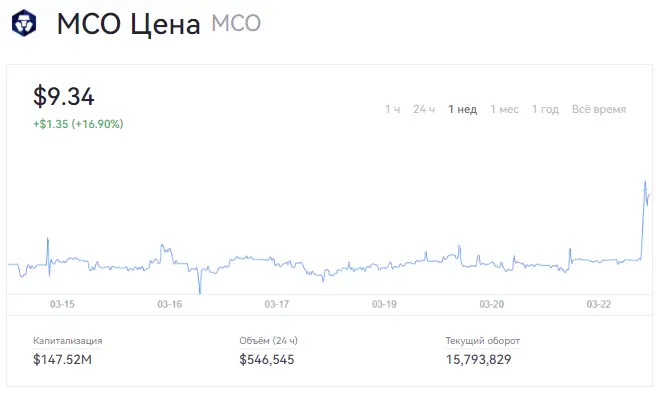Screen dimensions: 666x396
Task: Click the MCO Цена heading
Action: point(128,24)
